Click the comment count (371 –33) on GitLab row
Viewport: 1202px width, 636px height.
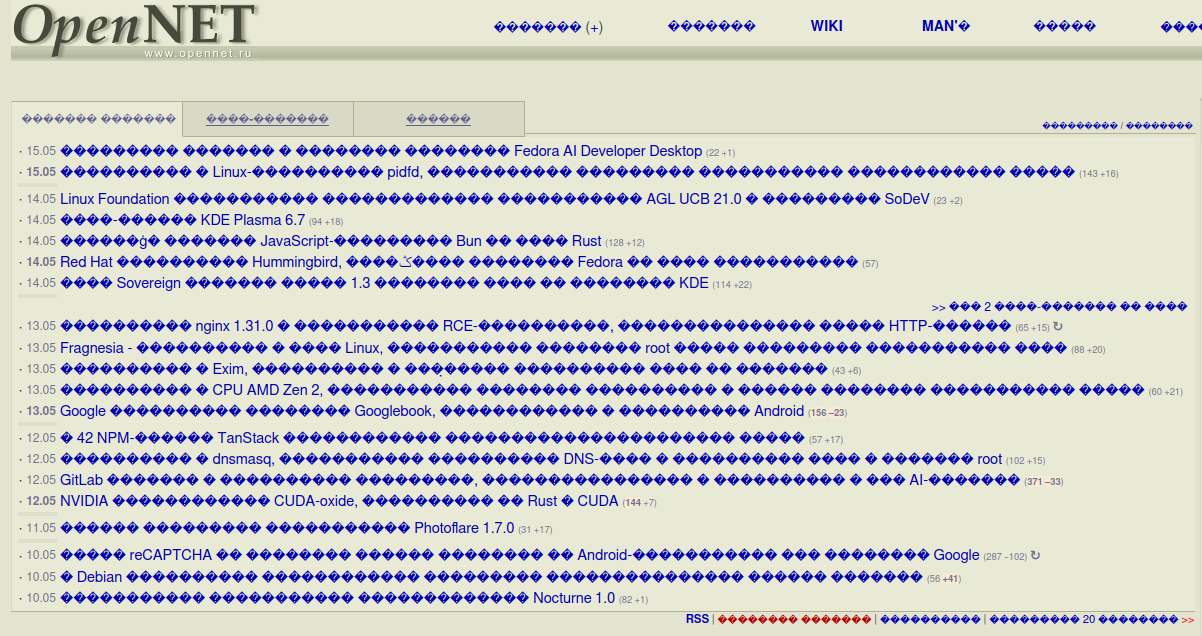(1043, 482)
